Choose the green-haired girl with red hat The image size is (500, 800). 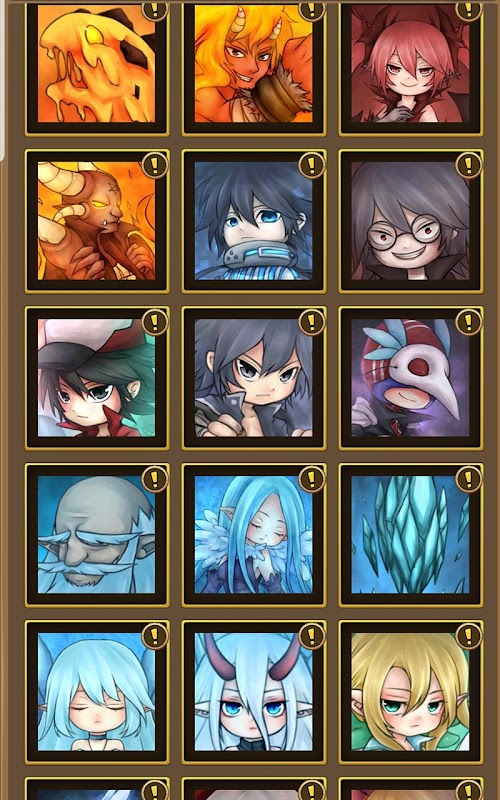coord(96,378)
